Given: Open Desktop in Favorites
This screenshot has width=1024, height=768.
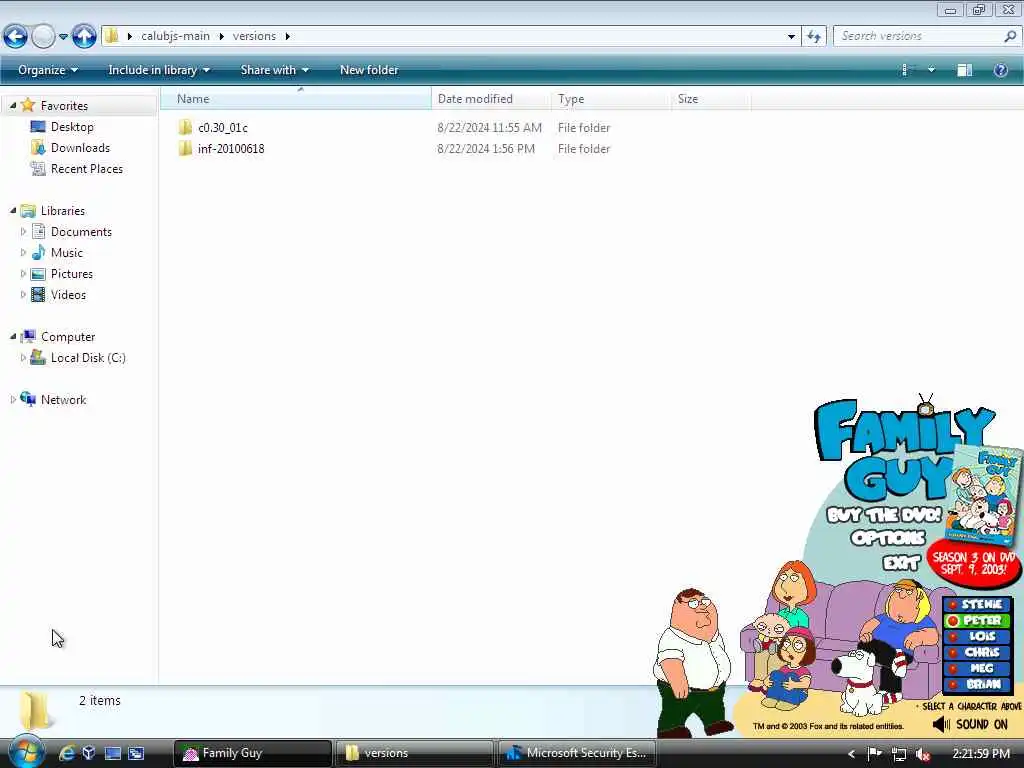Looking at the screenshot, I should 72,127.
